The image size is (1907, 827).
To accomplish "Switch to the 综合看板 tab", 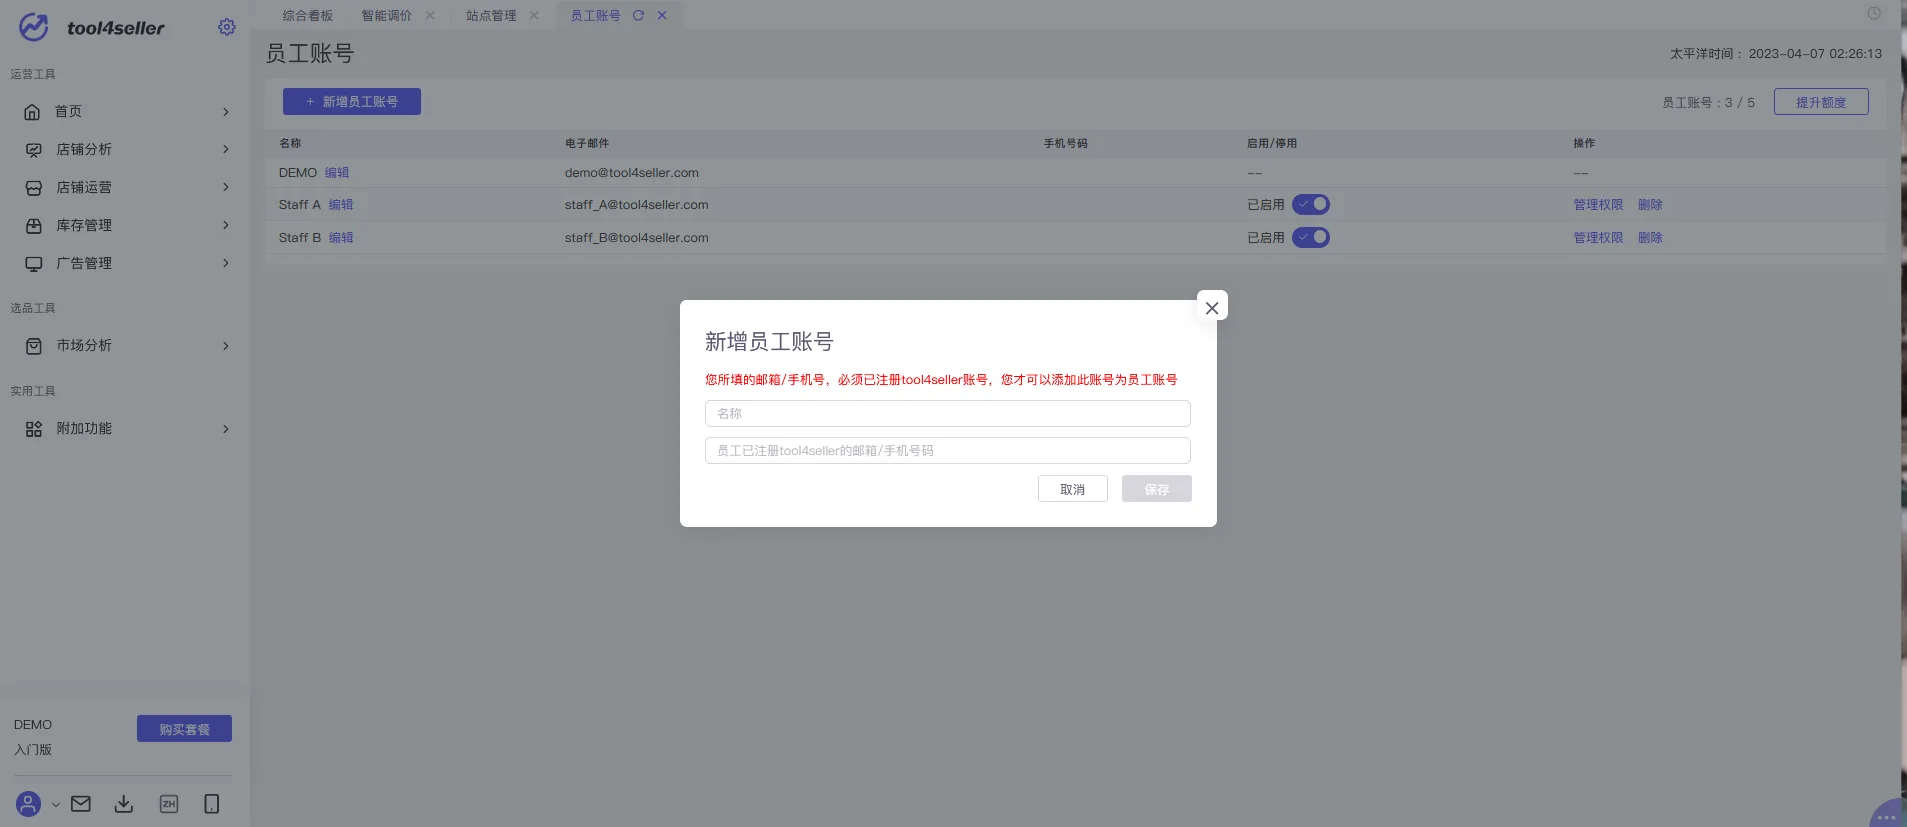I will (307, 15).
